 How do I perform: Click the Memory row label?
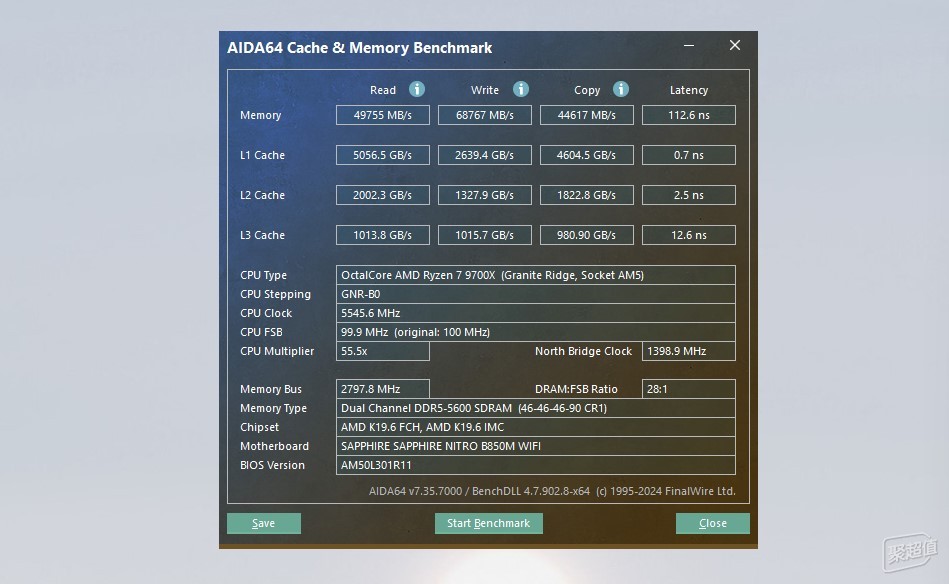260,115
